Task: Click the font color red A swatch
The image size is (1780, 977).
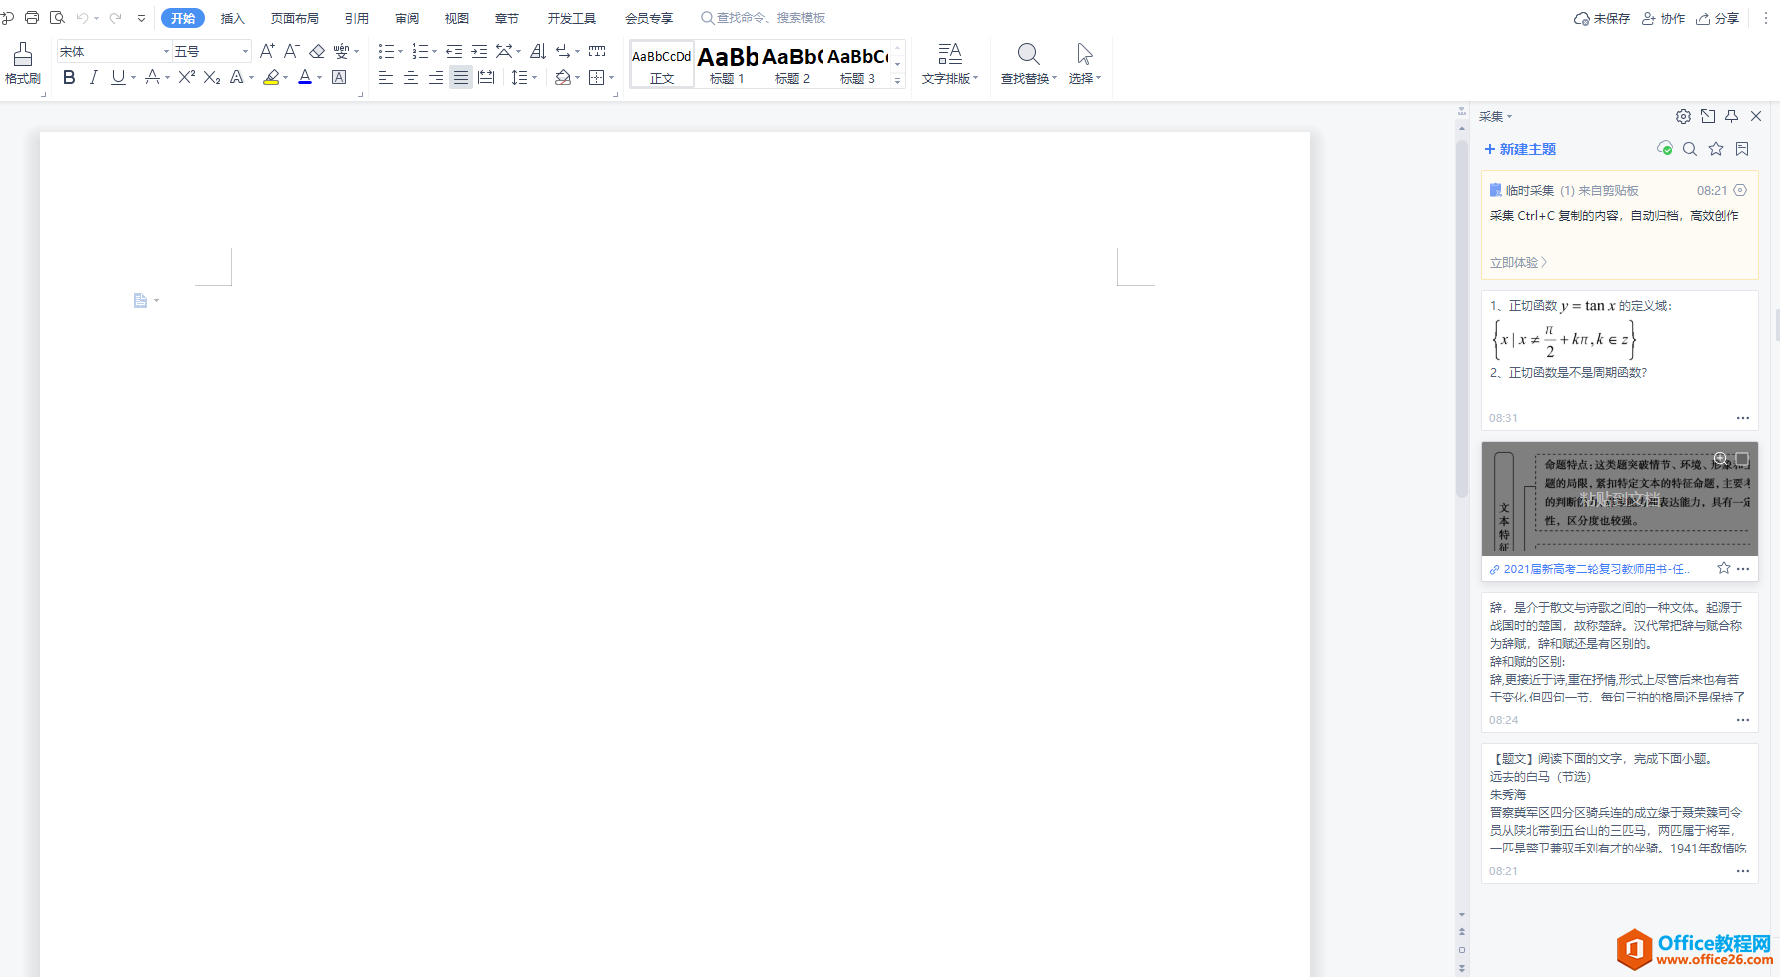Action: coord(305,78)
